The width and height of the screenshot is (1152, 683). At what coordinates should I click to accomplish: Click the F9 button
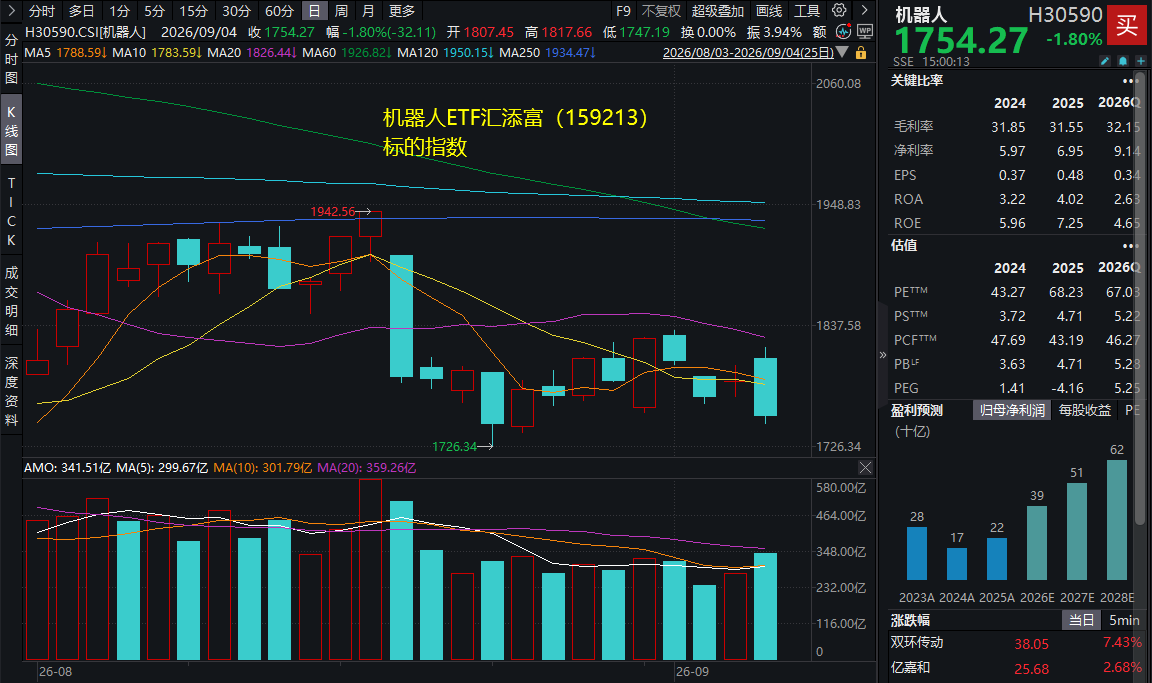pos(623,11)
